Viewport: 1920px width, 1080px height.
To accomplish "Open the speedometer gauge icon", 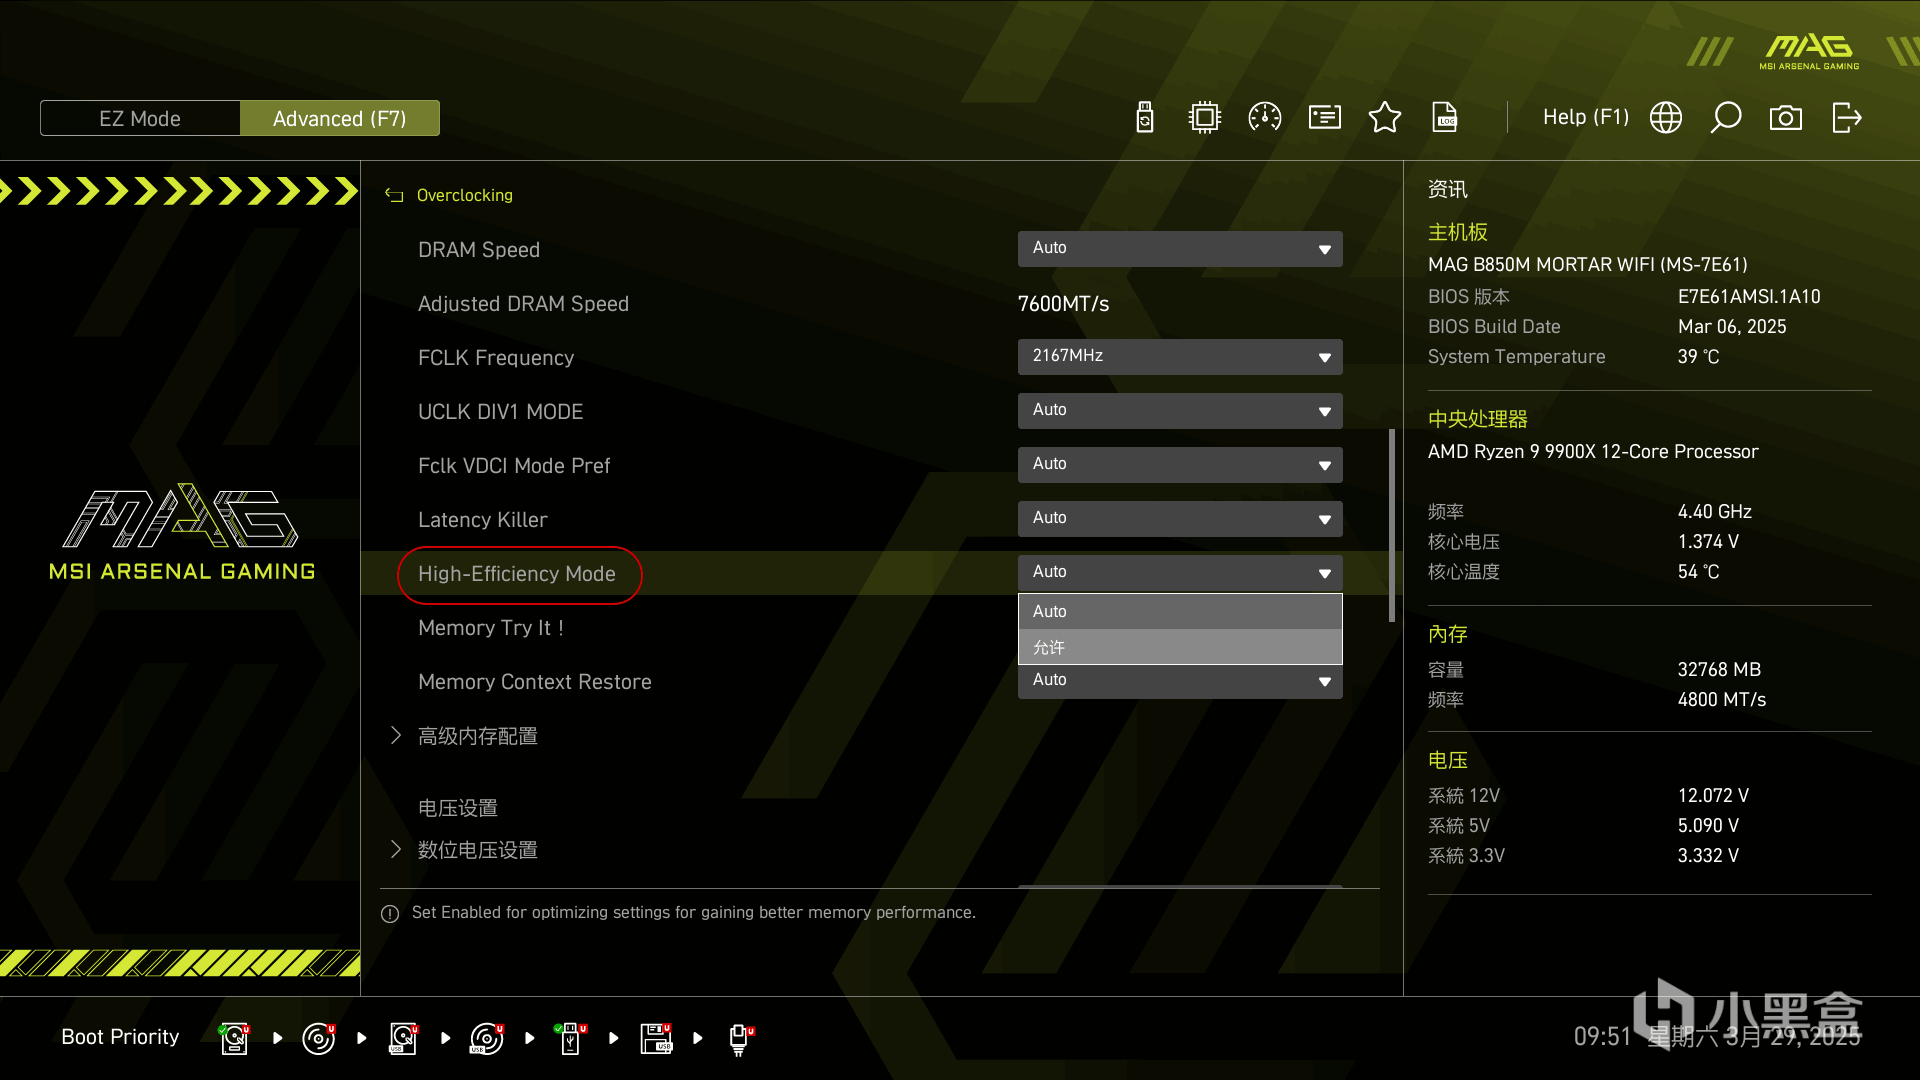I will coord(1265,118).
